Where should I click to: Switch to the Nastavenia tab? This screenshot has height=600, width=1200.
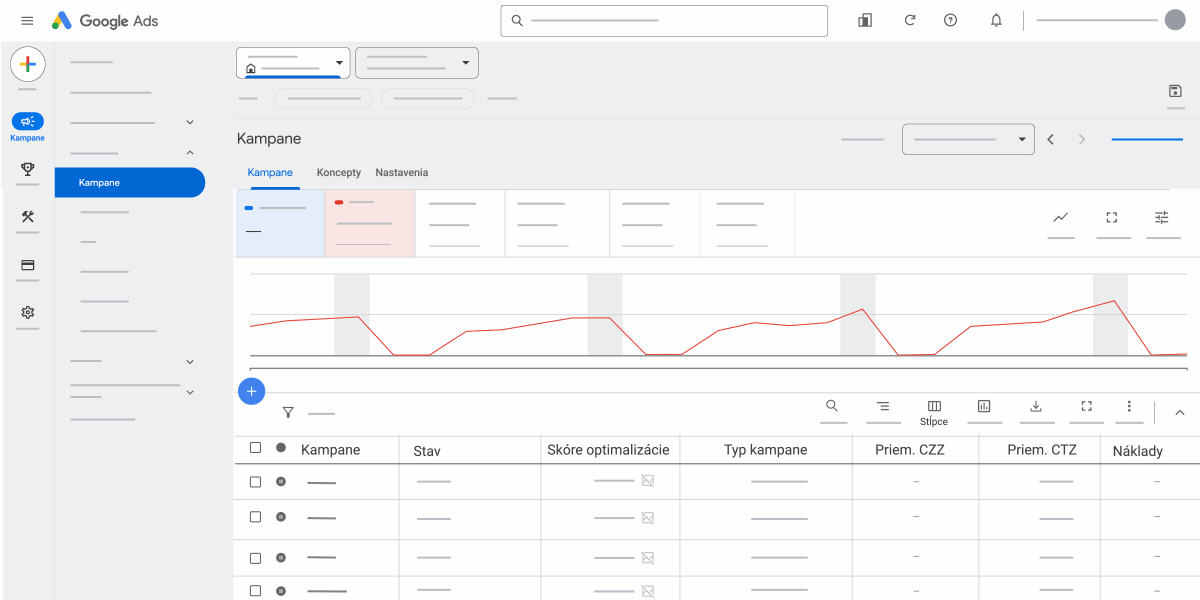click(402, 173)
